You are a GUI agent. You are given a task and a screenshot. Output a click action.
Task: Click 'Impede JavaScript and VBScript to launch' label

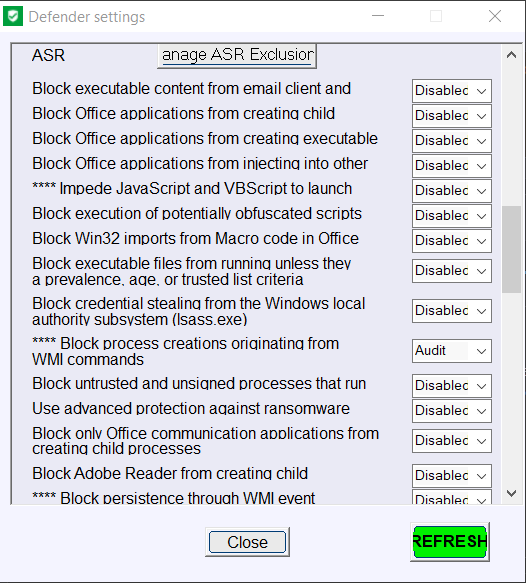pos(192,189)
